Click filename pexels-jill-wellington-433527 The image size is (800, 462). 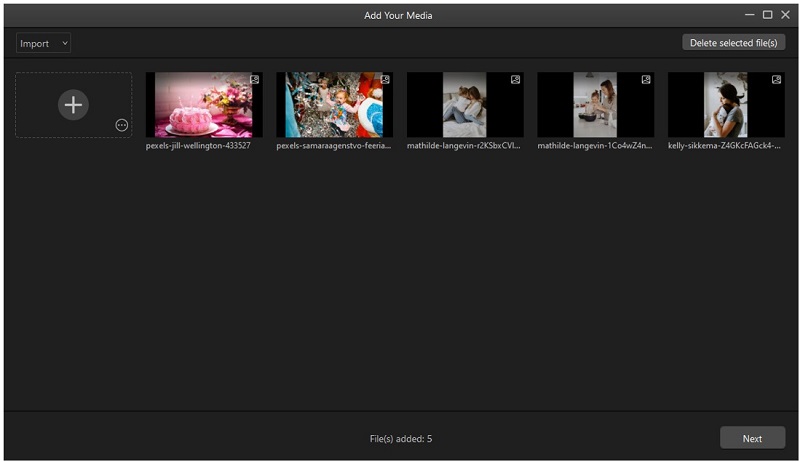click(198, 146)
